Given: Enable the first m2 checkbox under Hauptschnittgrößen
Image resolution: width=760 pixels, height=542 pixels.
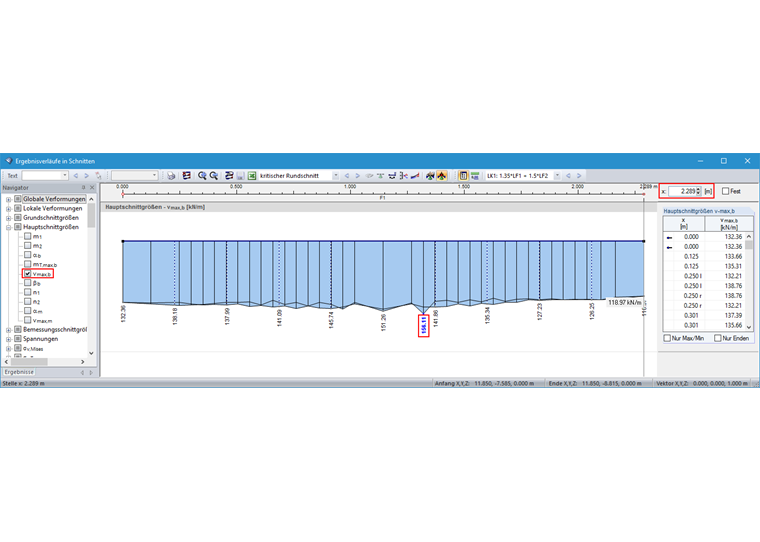Looking at the screenshot, I should click(x=28, y=245).
